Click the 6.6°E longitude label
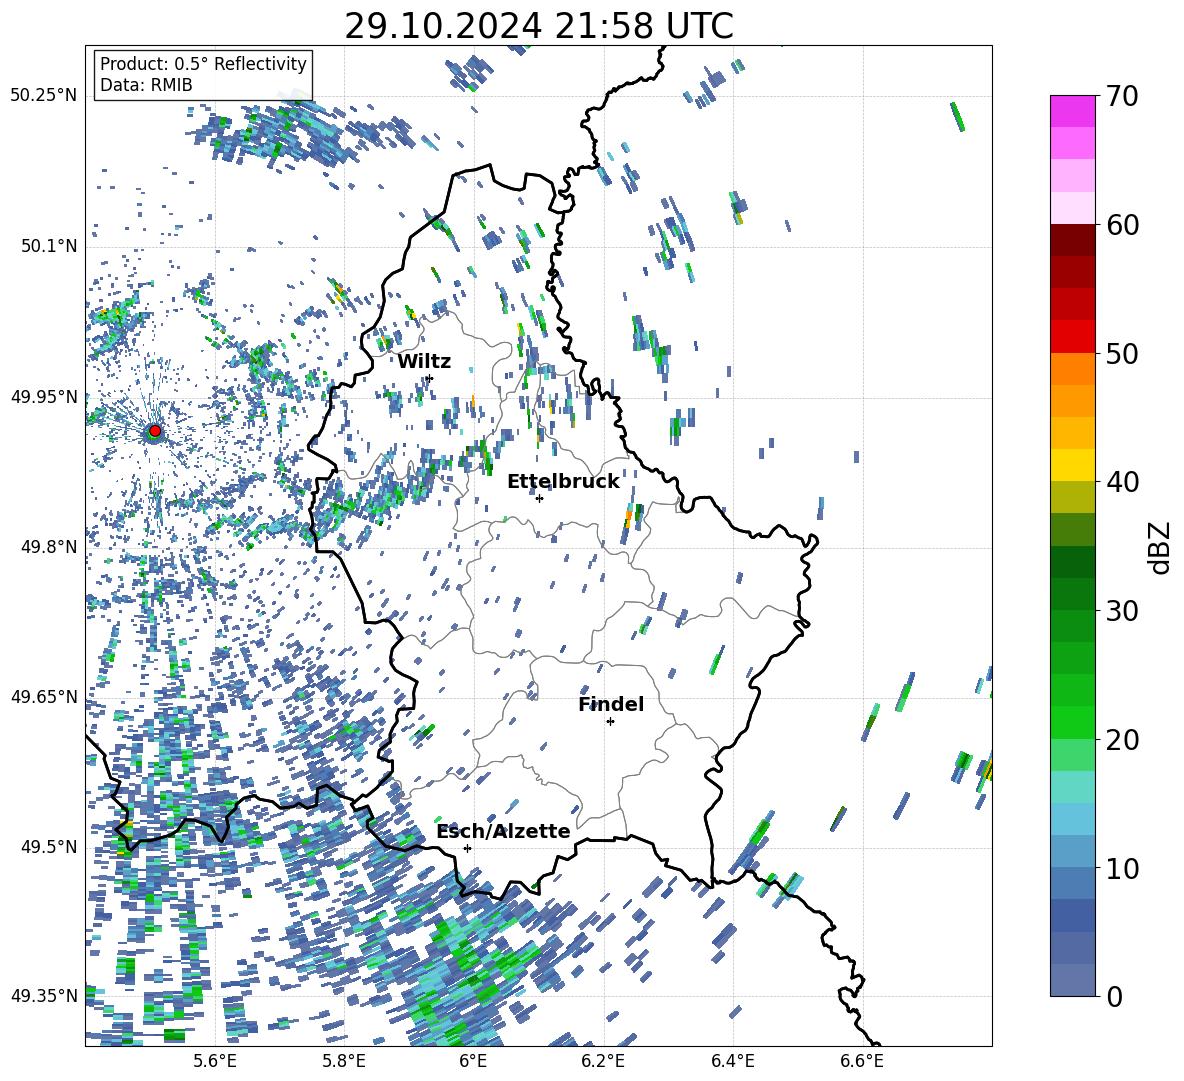 click(862, 1061)
